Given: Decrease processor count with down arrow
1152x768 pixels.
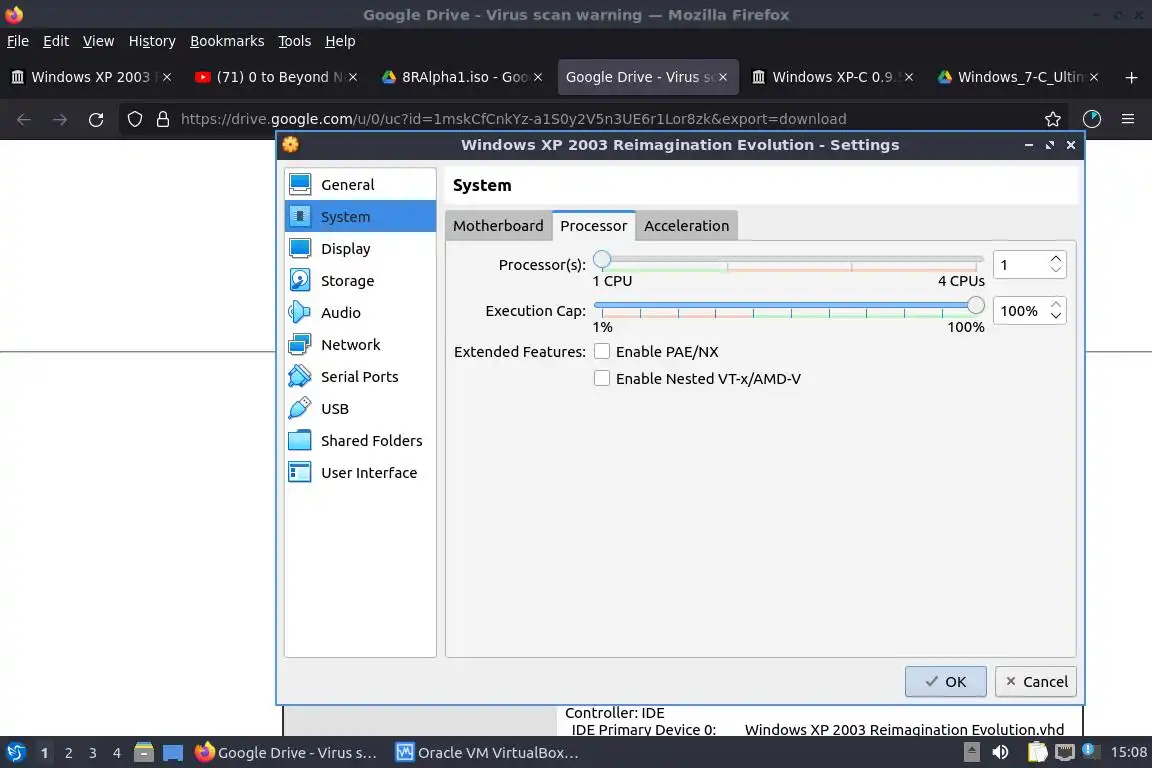Looking at the screenshot, I should click(x=1056, y=270).
